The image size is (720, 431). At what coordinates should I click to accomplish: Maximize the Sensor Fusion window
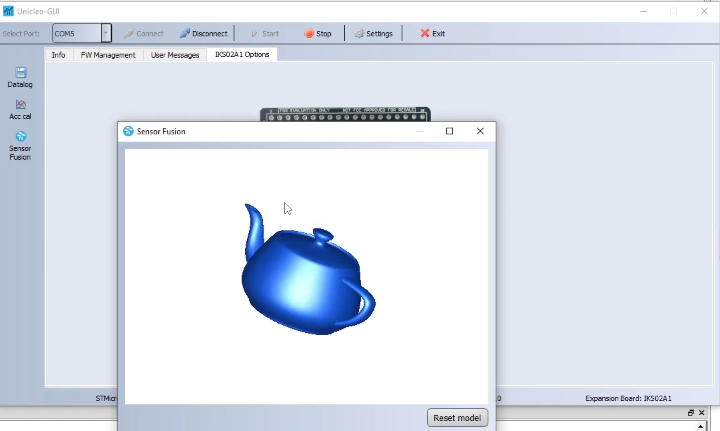click(x=450, y=131)
